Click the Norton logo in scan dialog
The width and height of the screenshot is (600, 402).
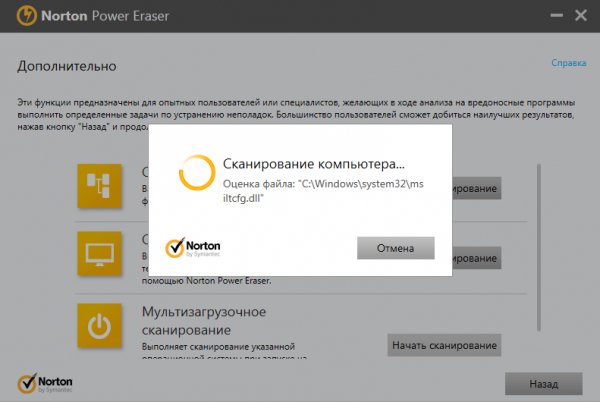[193, 247]
